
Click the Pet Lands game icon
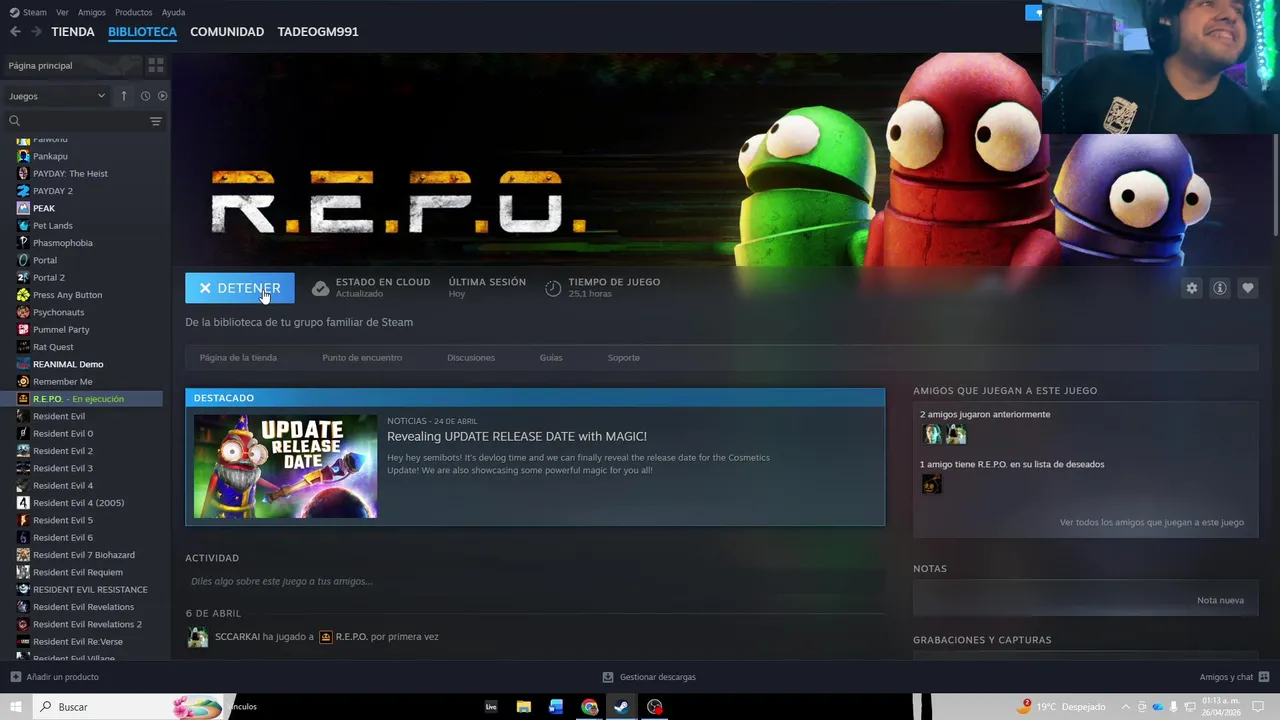click(x=23, y=225)
